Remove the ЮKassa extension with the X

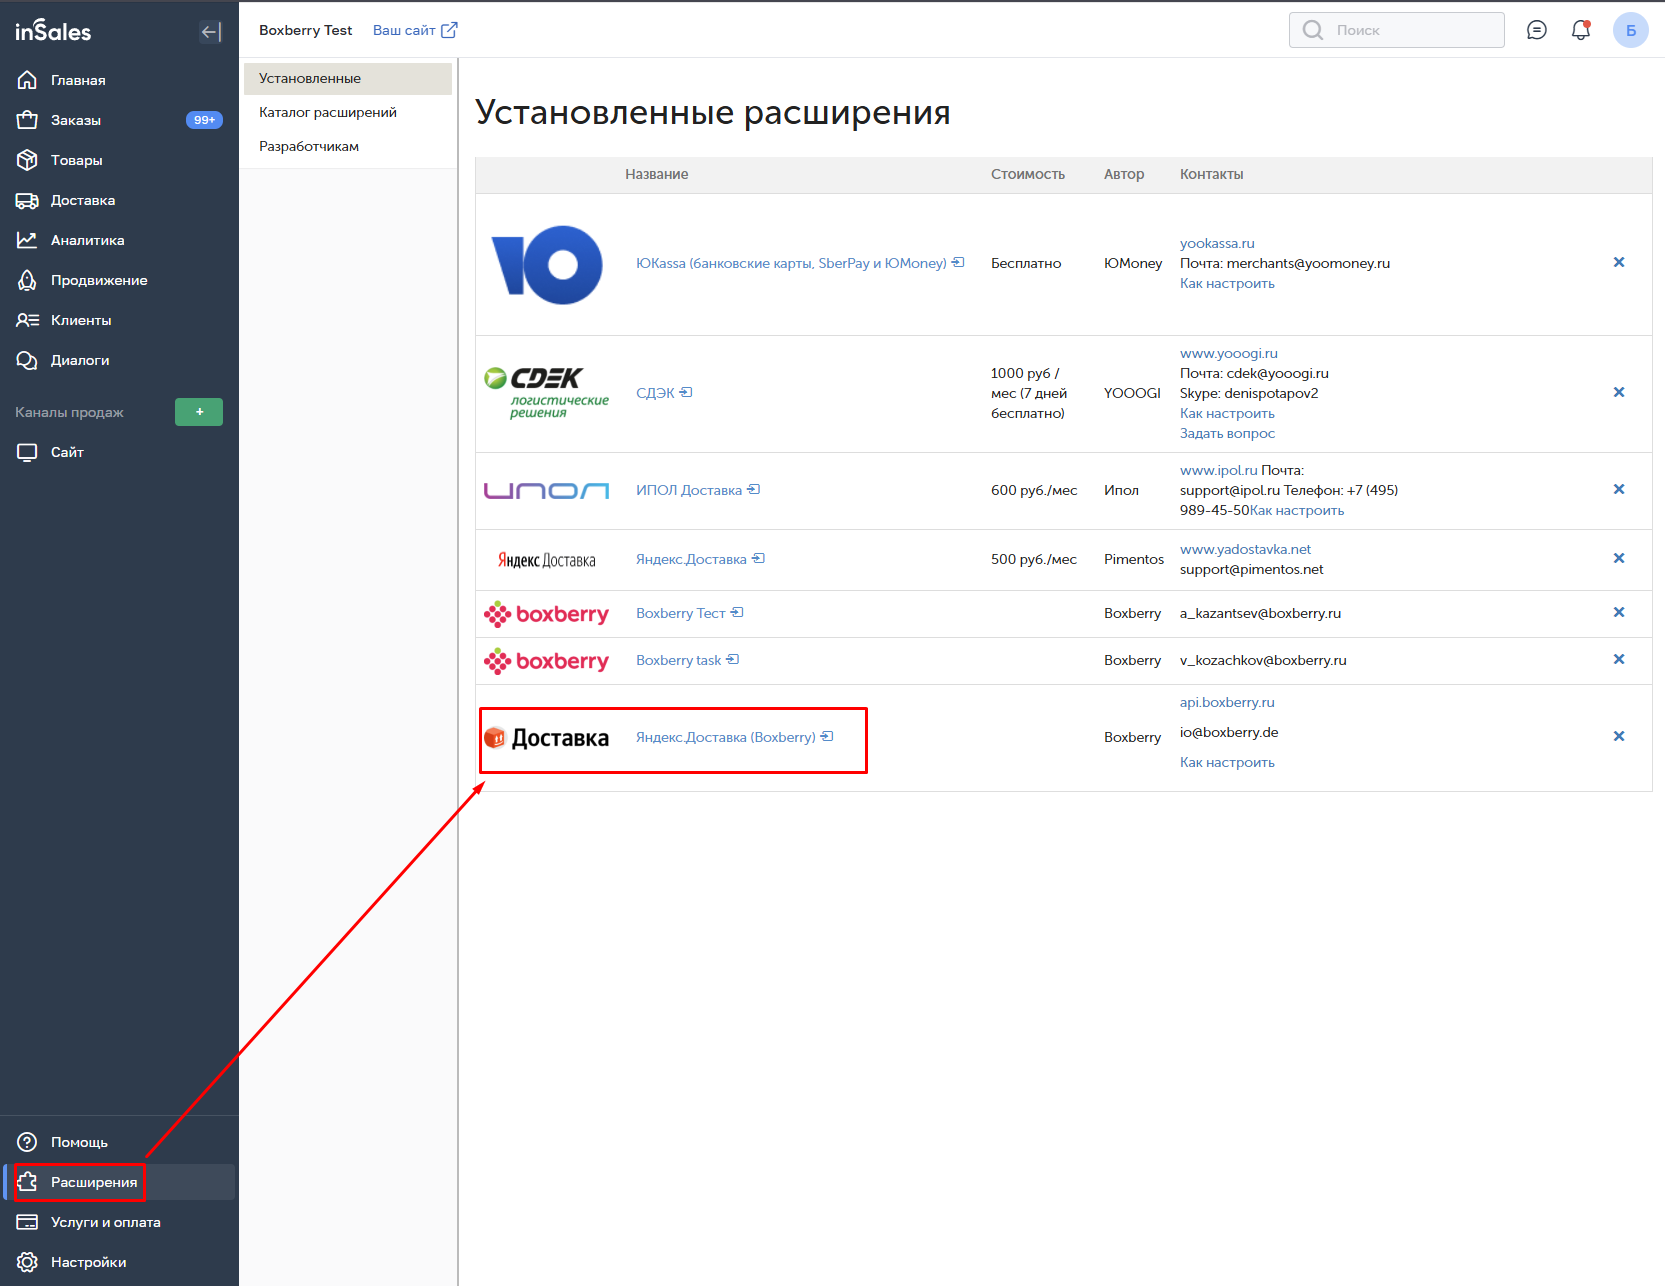[1619, 262]
